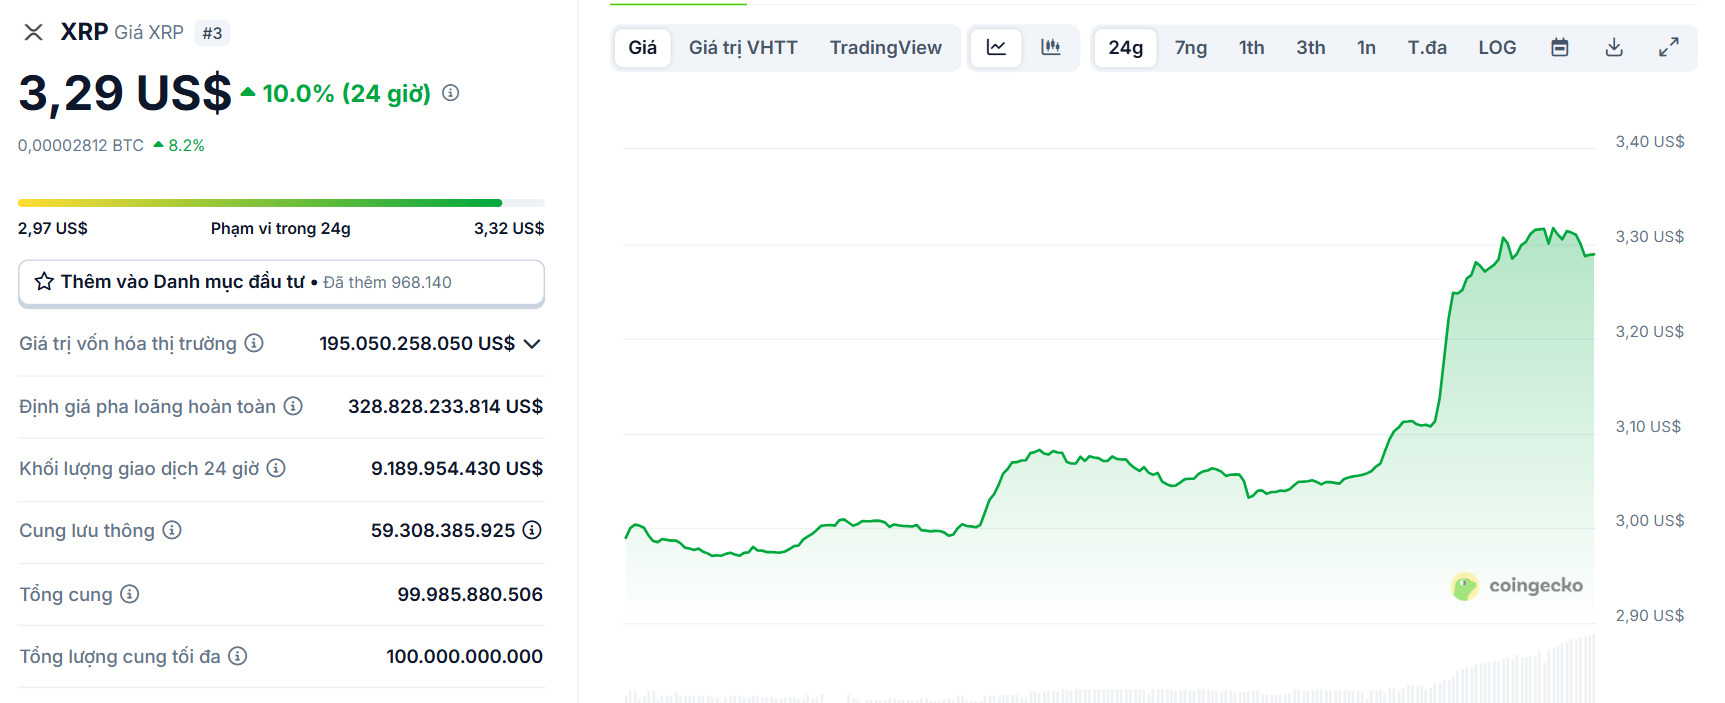Download chart data icon
The height and width of the screenshot is (703, 1725).
[1614, 47]
